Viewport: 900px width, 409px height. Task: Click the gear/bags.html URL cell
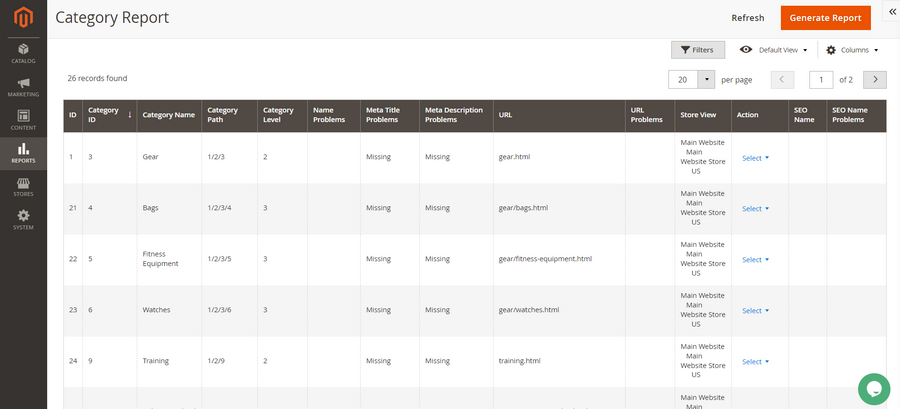point(559,209)
